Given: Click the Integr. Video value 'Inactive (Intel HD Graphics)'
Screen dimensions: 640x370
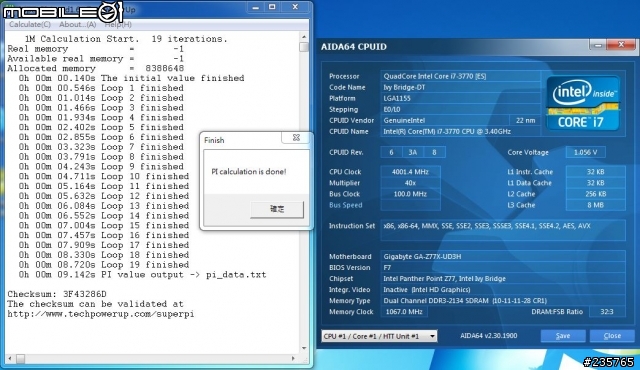Looking at the screenshot, I should [x=503, y=290].
